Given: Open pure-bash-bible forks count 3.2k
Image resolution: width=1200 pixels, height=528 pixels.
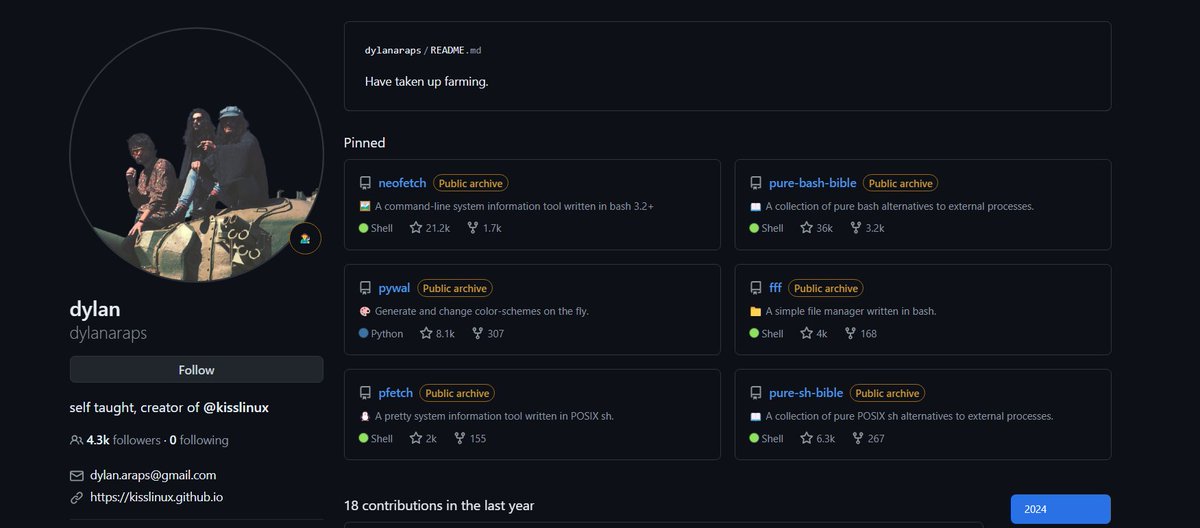Looking at the screenshot, I should point(867,228).
